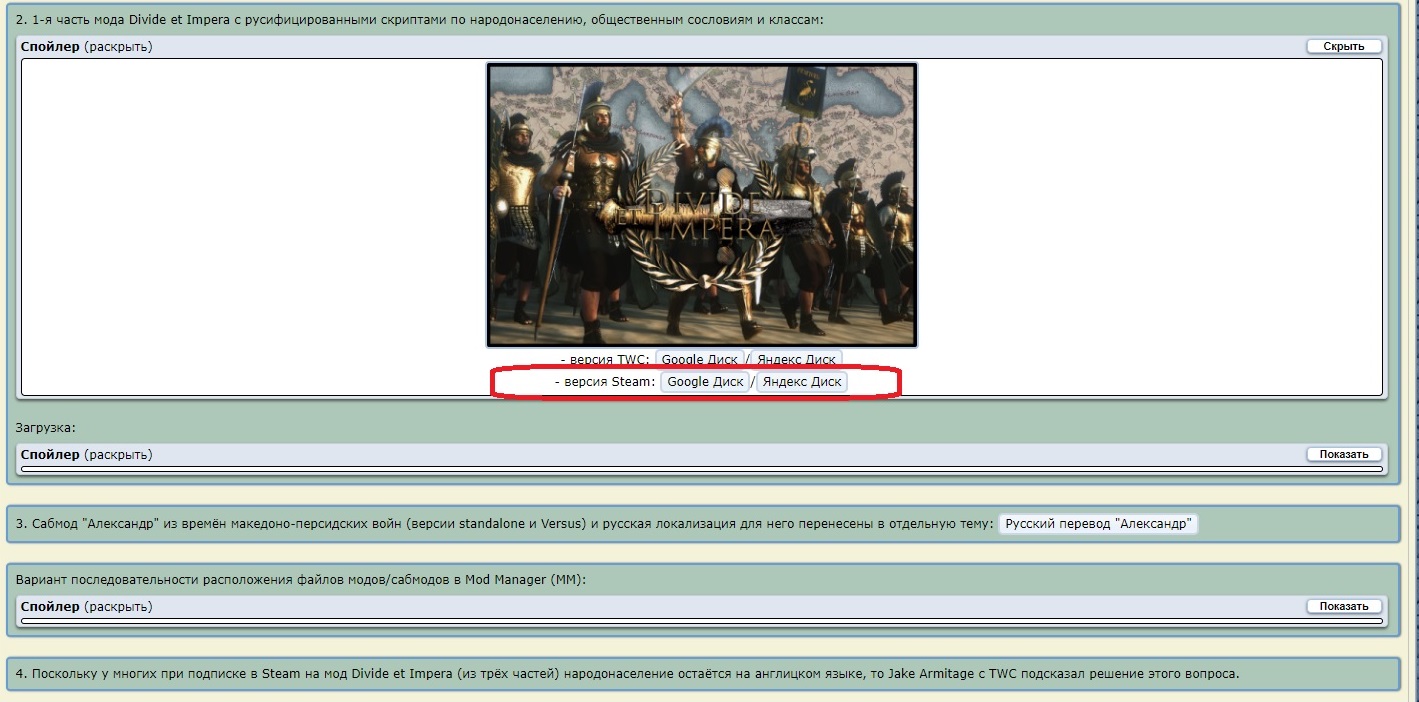The image size is (1419, 702).
Task: Expand the Спойлер (раскрыть) header in the Mod Manager section
Action: (x=86, y=607)
